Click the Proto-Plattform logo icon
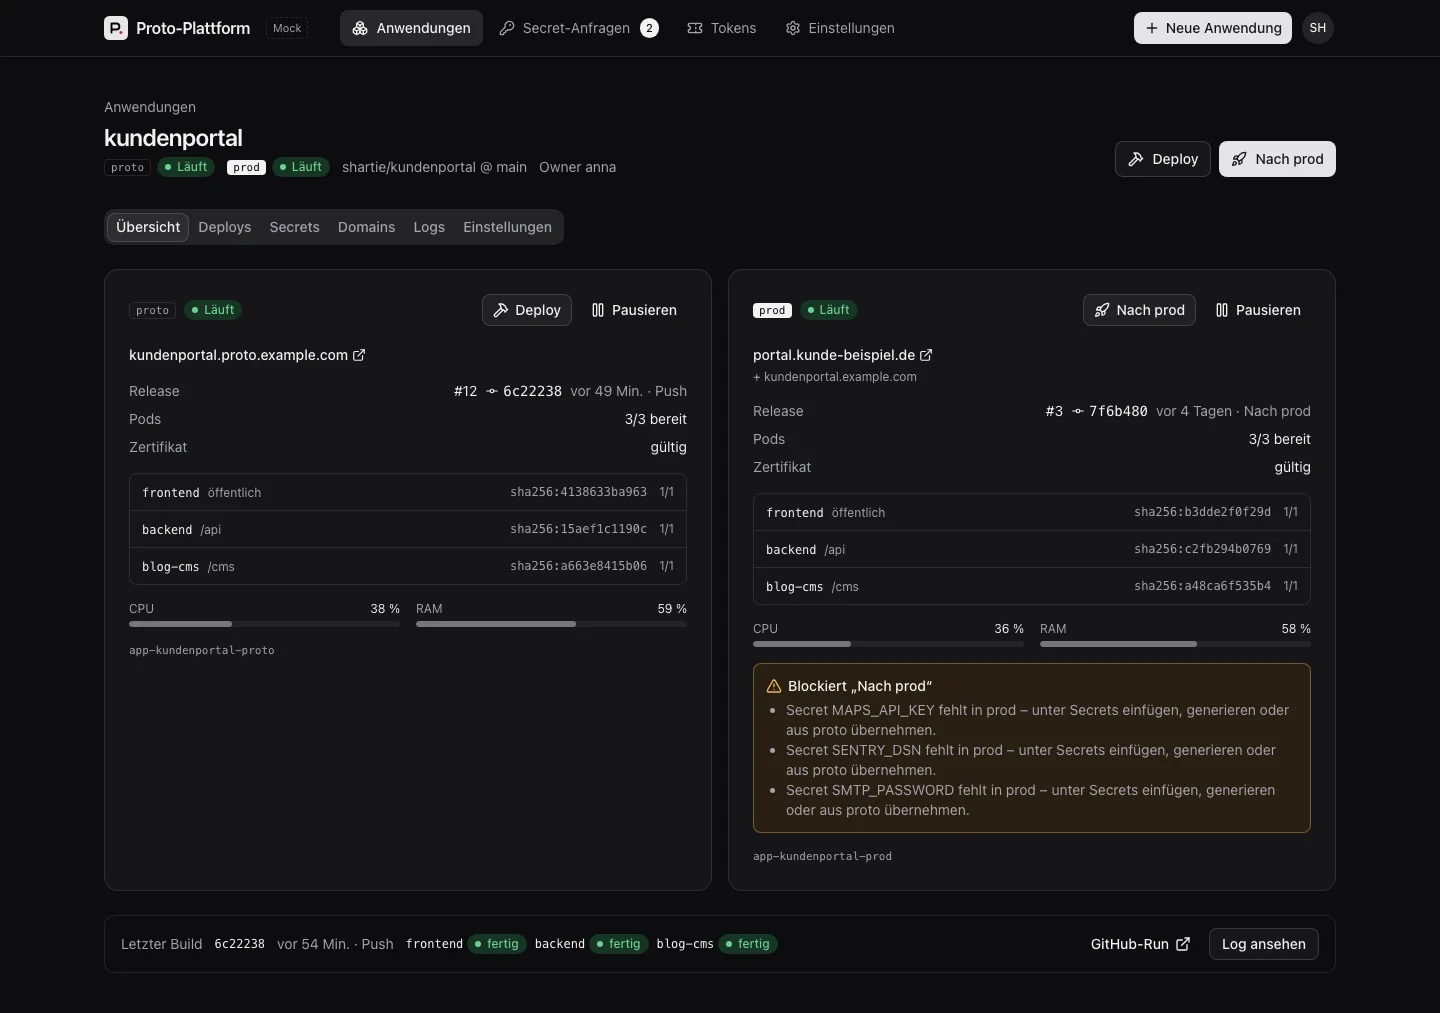 click(x=116, y=28)
